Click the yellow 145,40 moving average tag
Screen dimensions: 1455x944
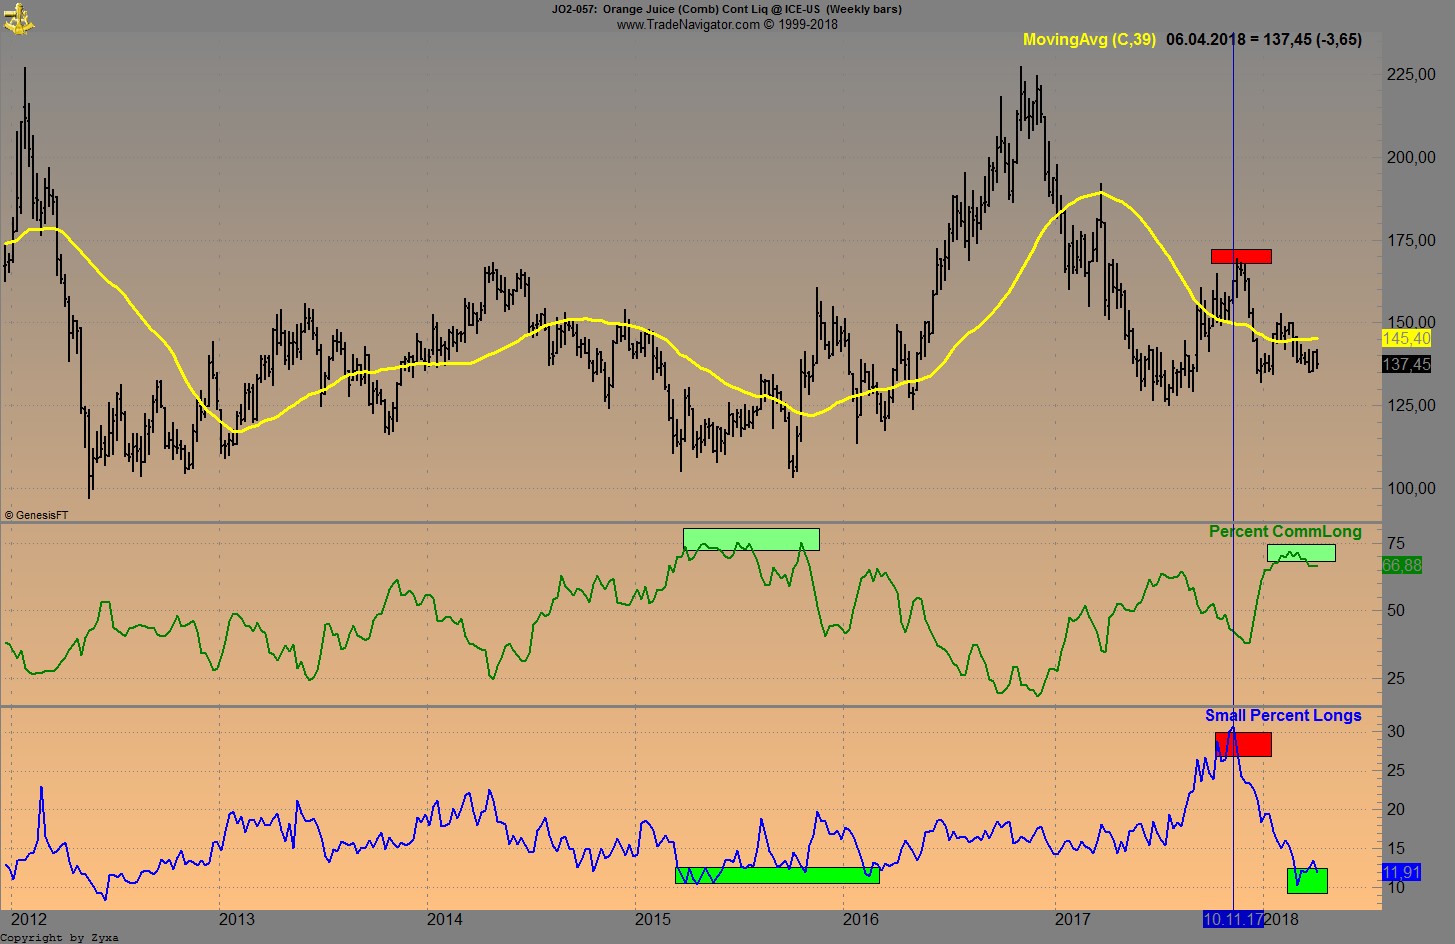(1405, 339)
